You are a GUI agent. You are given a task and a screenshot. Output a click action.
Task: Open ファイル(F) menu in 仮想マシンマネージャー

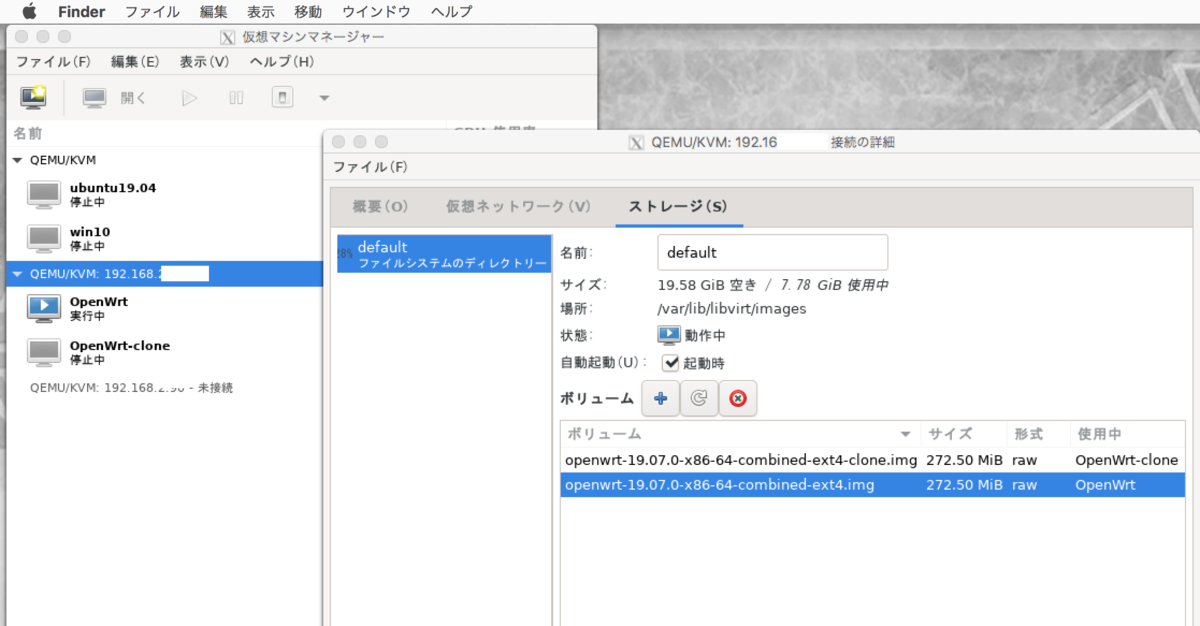[x=53, y=62]
